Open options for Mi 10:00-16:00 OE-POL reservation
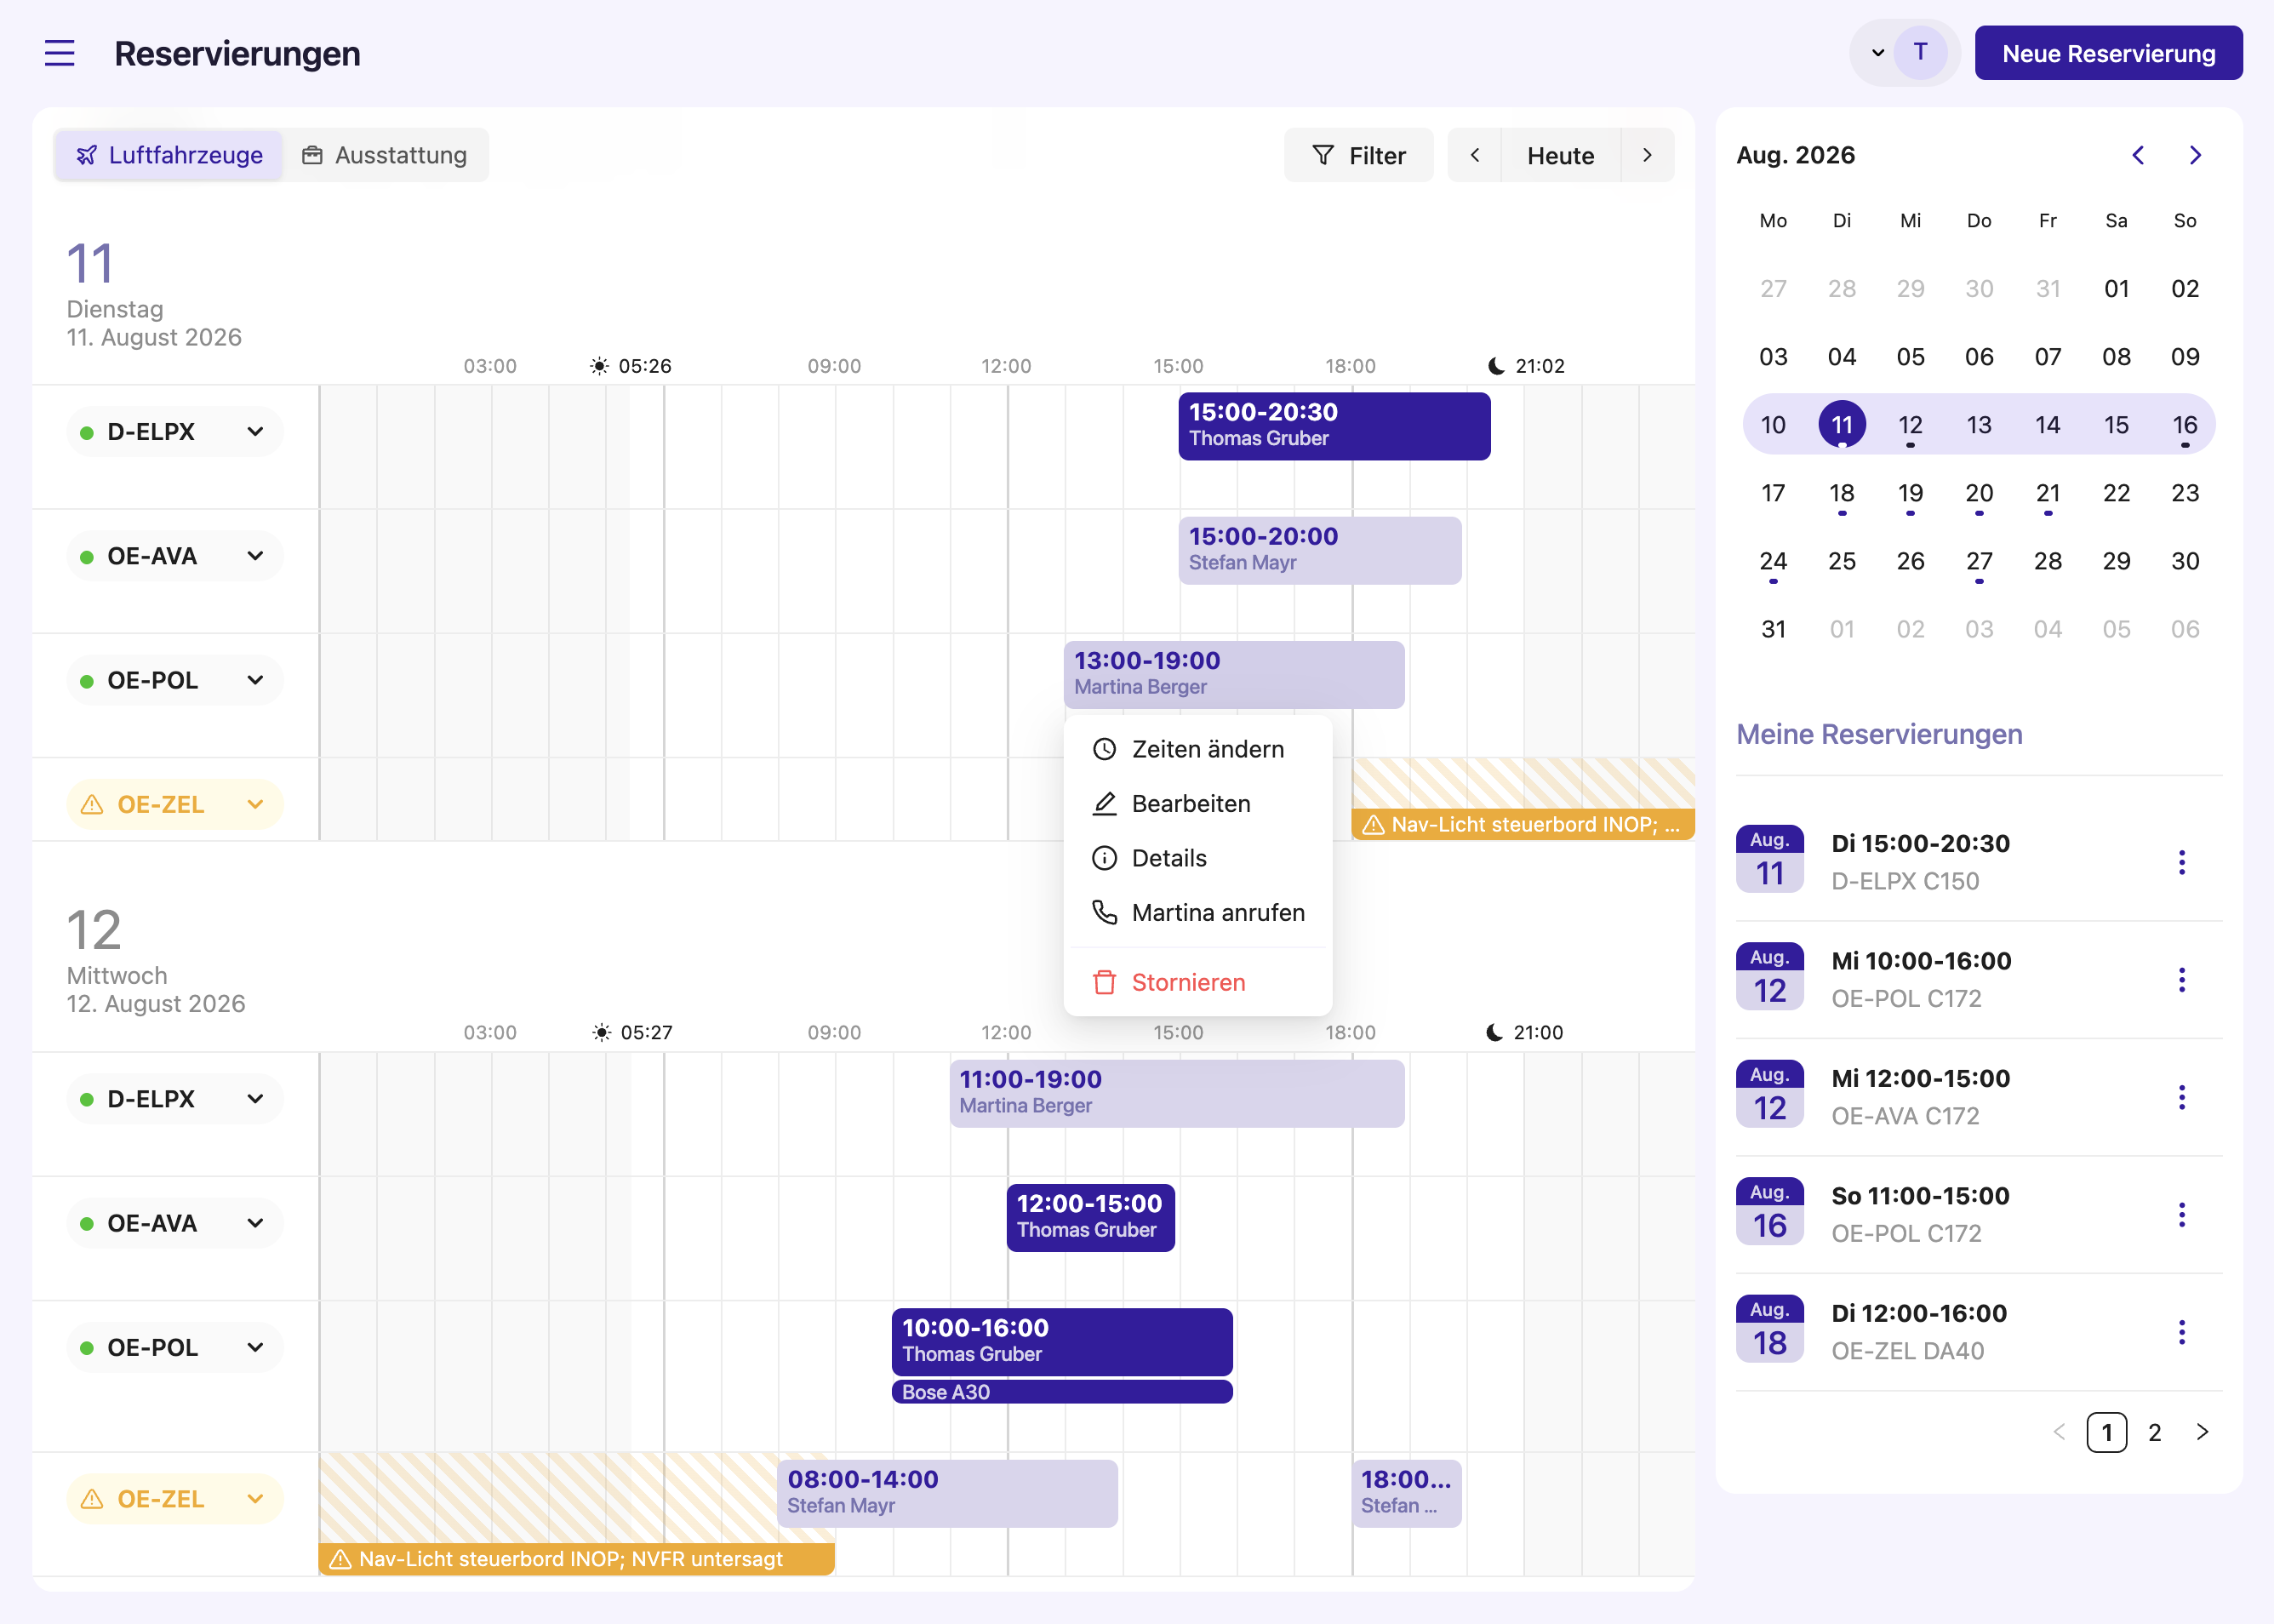Viewport: 2274px width, 1624px height. (2182, 980)
